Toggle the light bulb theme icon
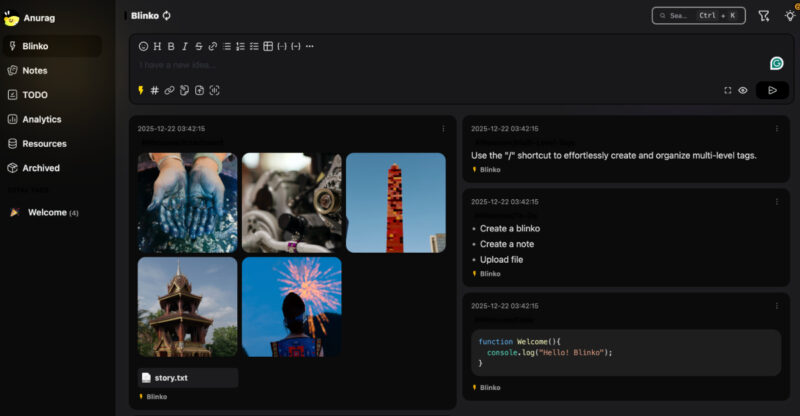Screen dimensions: 800x416 (790, 16)
